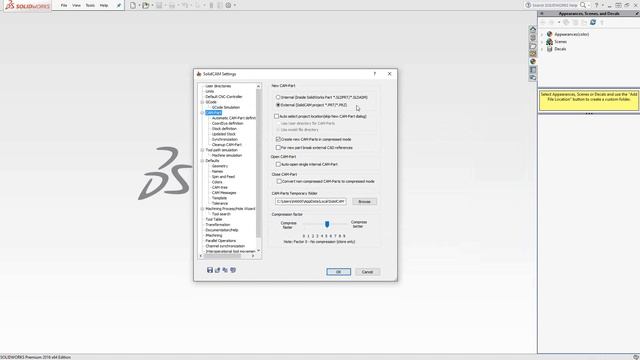This screenshot has width=640, height=360.
Task: Pin the SolidWorks menu bar with pushpin
Action: 119,6
